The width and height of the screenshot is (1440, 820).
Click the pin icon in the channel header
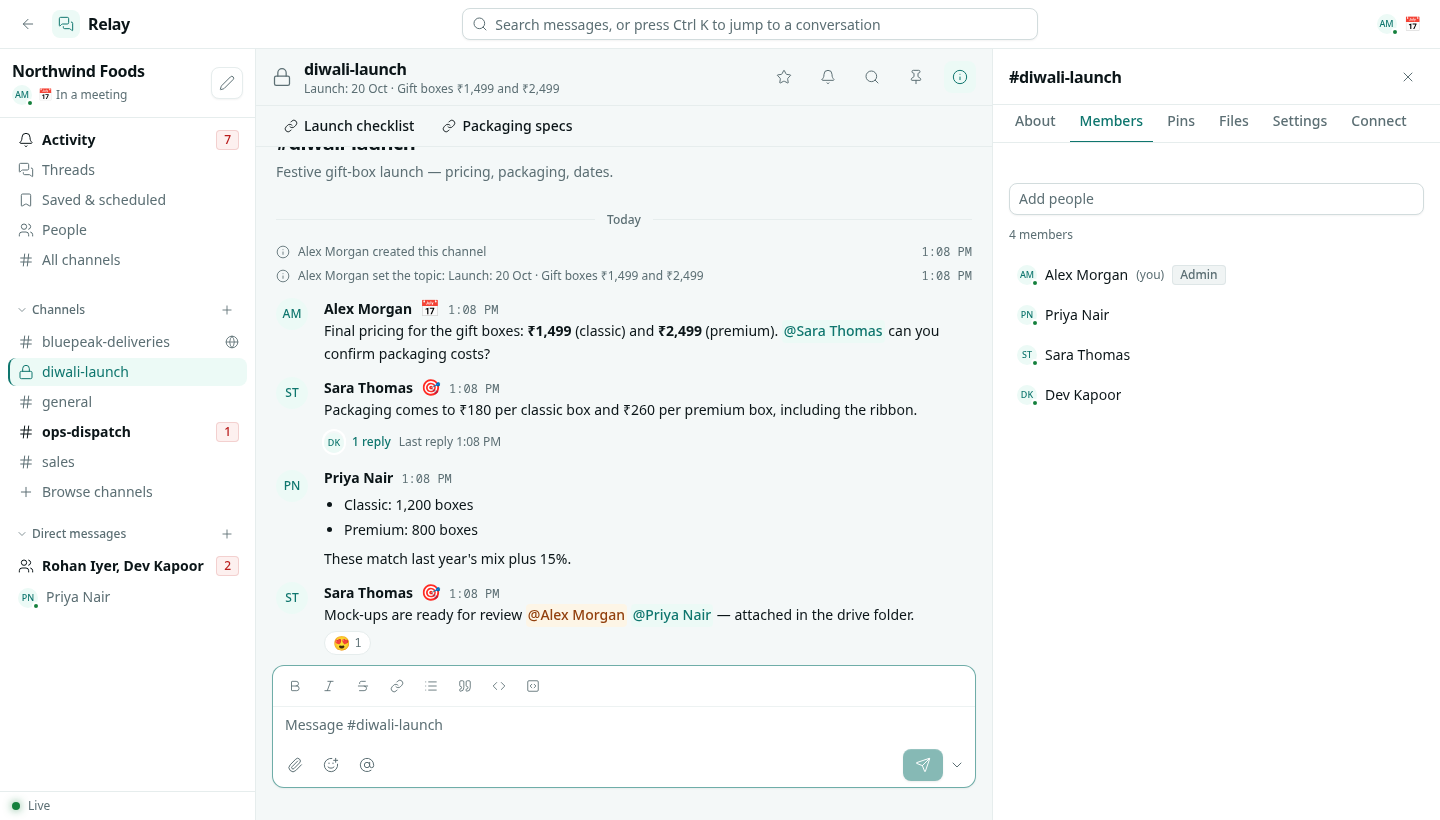[x=916, y=77]
